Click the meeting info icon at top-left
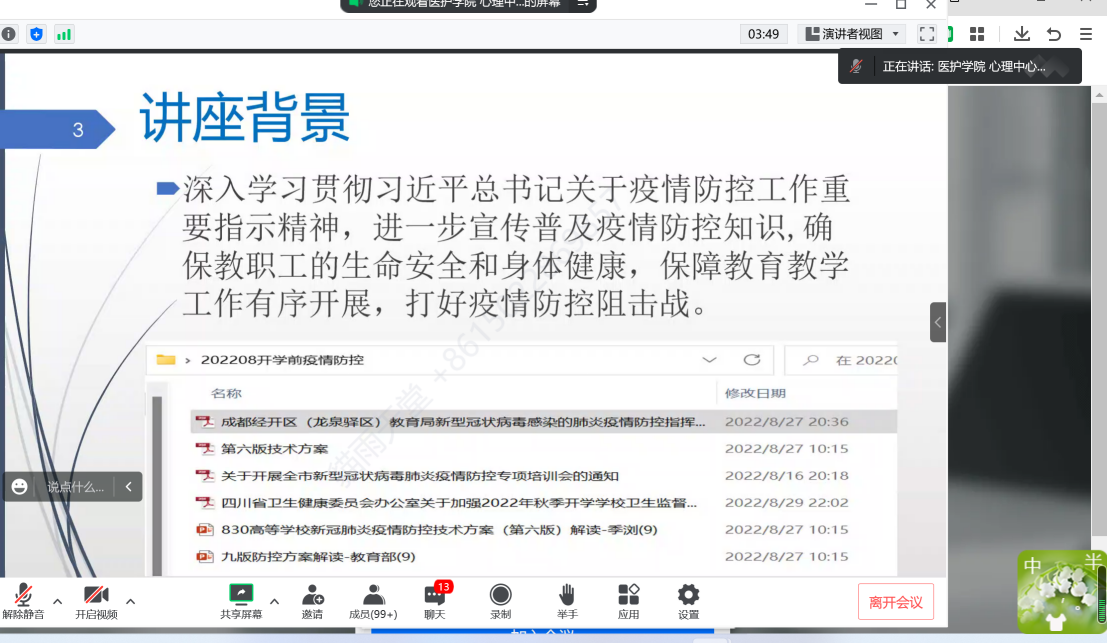 point(9,34)
